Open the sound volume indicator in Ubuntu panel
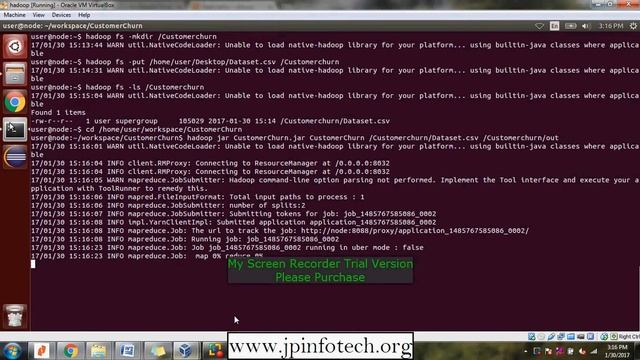The width and height of the screenshot is (640, 360). point(586,26)
